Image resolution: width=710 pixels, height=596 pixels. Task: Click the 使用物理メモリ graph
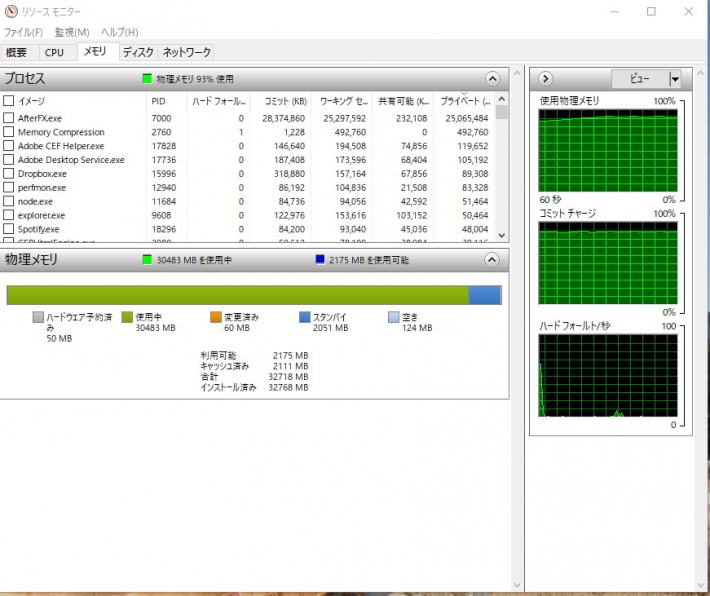pos(608,150)
